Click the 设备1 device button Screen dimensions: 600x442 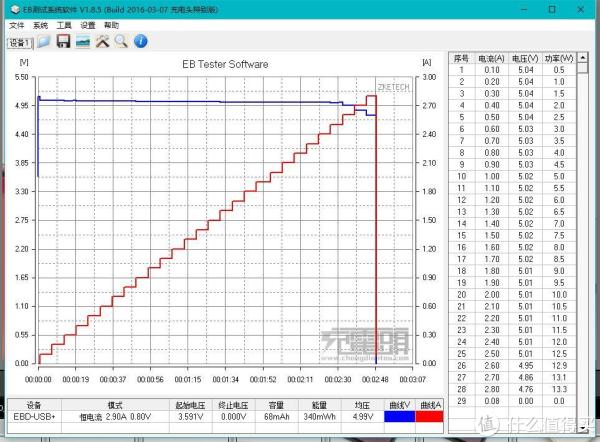[x=20, y=43]
